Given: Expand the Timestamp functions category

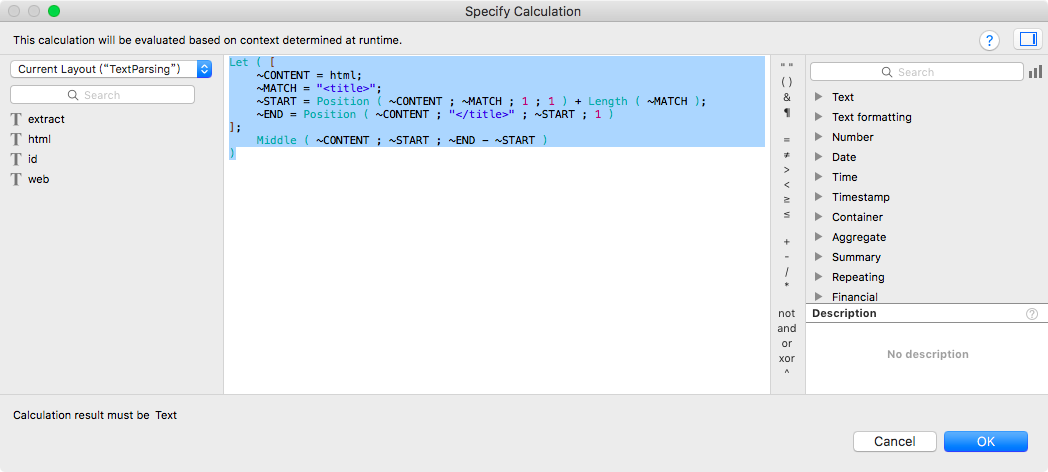Looking at the screenshot, I should pos(818,197).
